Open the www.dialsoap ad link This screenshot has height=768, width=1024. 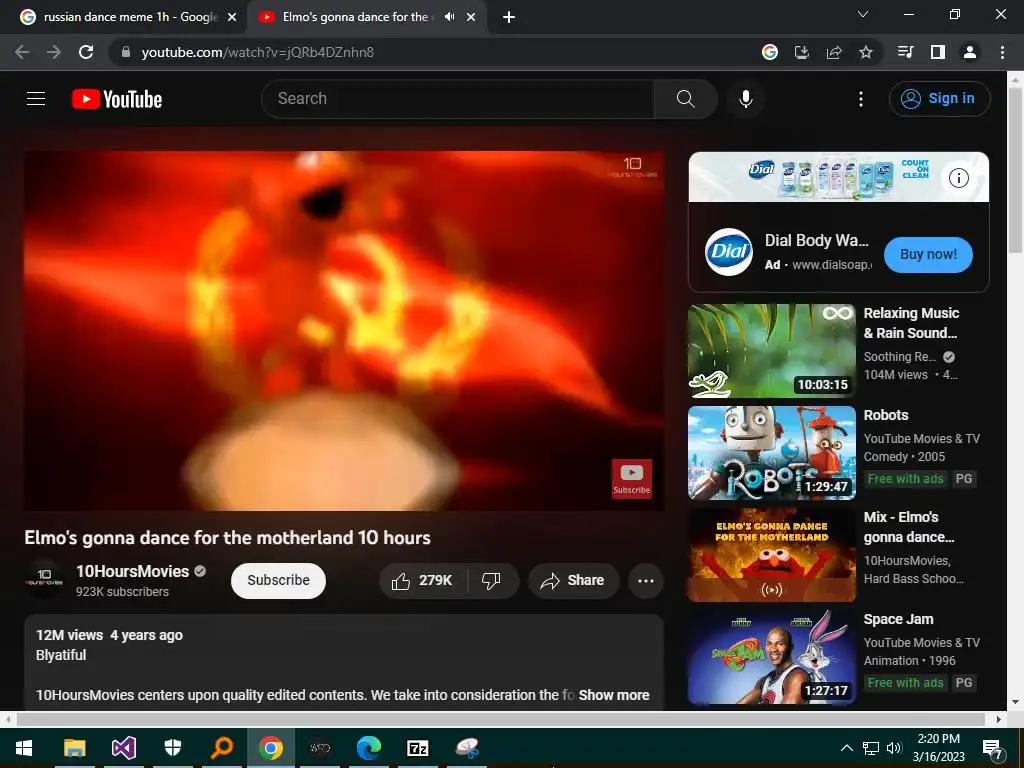(x=831, y=264)
